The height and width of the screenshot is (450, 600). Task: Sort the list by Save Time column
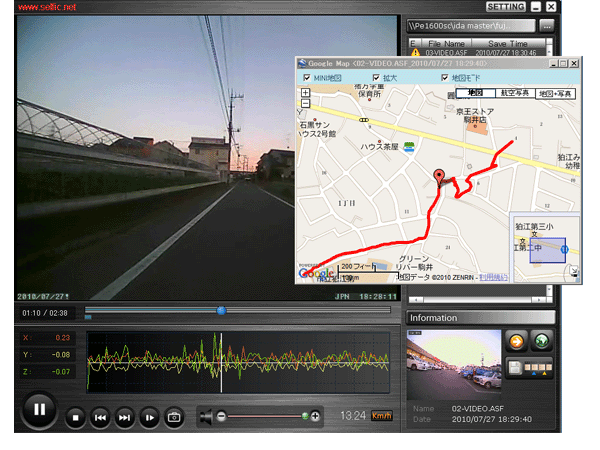click(x=508, y=43)
